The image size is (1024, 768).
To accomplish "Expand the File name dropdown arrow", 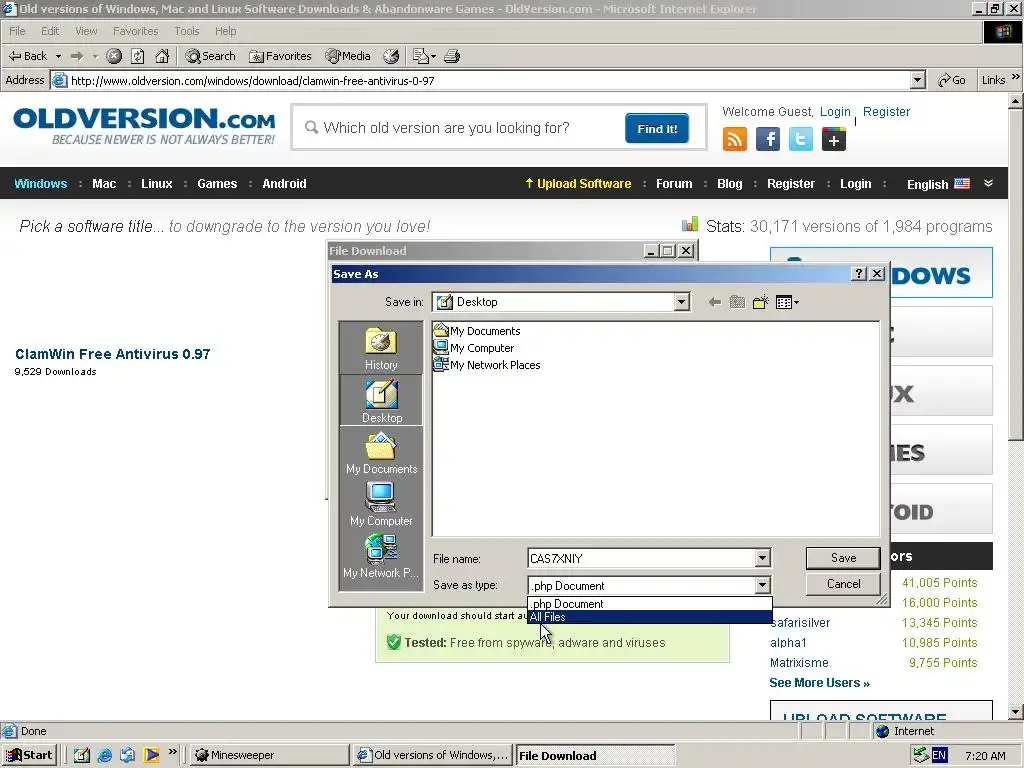I will [762, 558].
